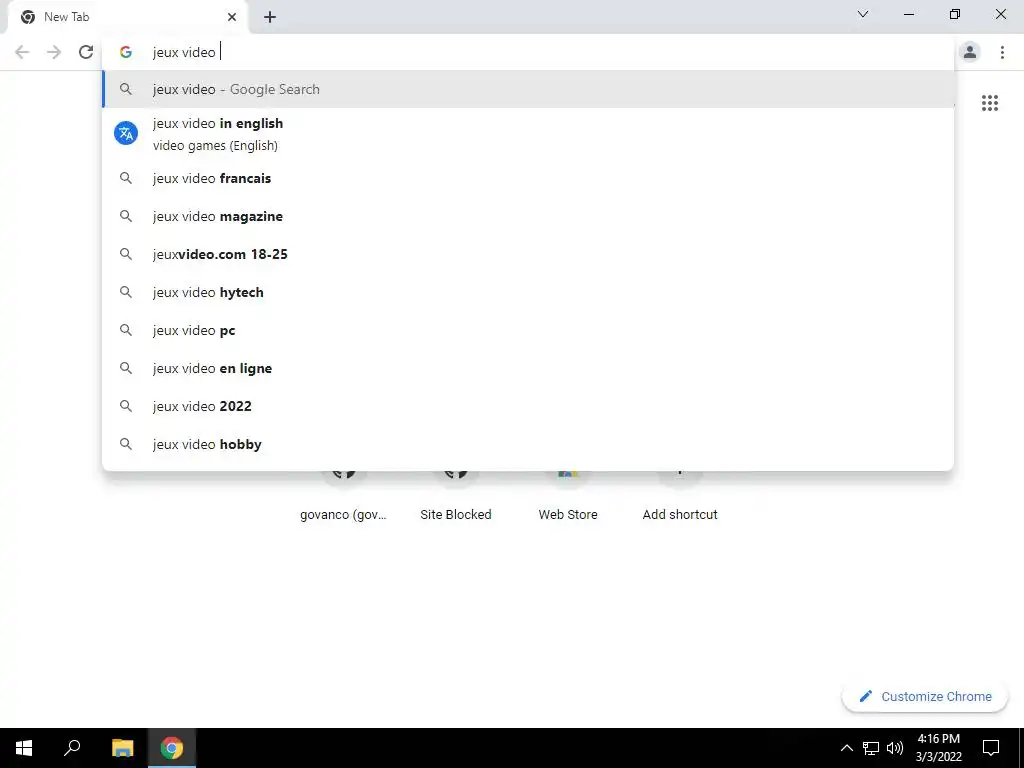Click the back navigation arrow

[x=22, y=52]
